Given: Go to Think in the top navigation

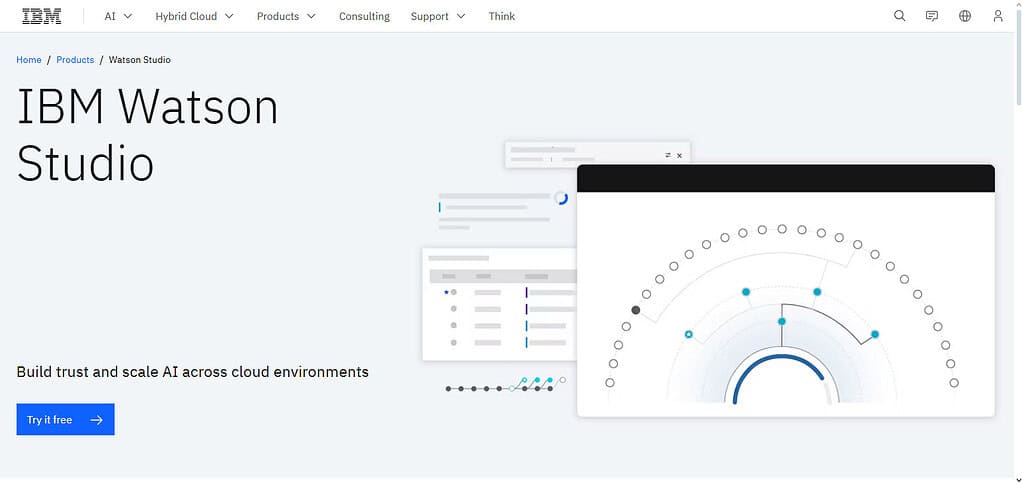Looking at the screenshot, I should (x=502, y=16).
